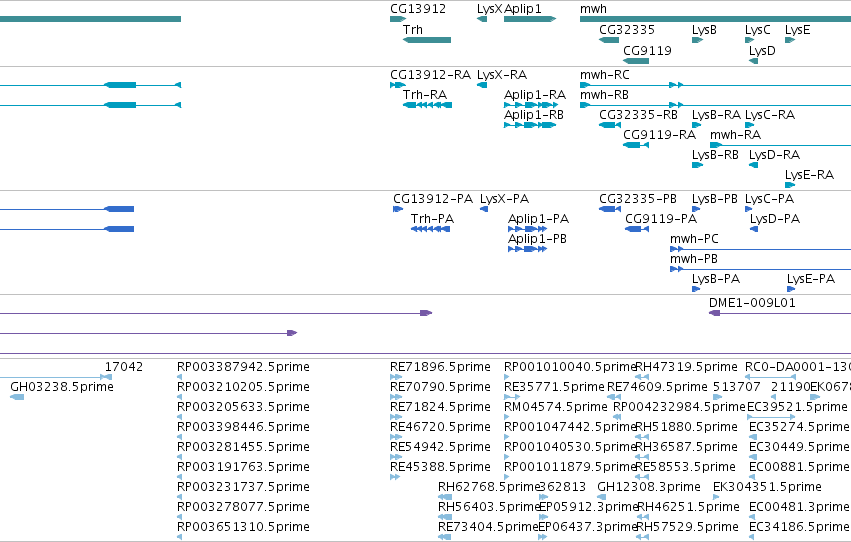Select the mwh gene label
The height and width of the screenshot is (542, 851).
pyautogui.click(x=593, y=9)
